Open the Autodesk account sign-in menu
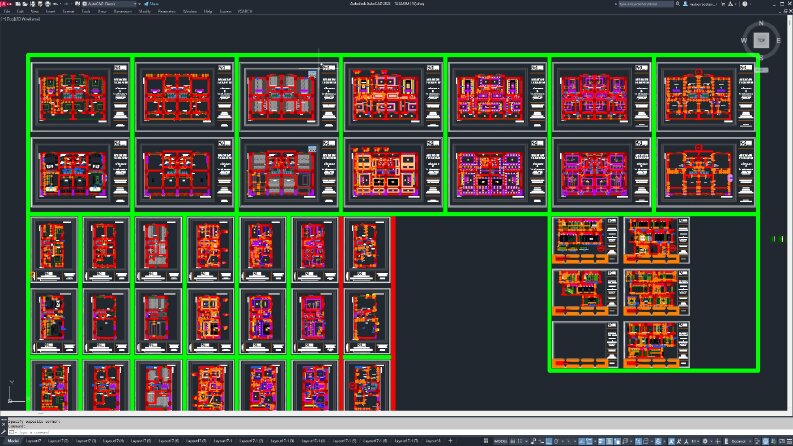This screenshot has height=446, width=793. click(702, 4)
